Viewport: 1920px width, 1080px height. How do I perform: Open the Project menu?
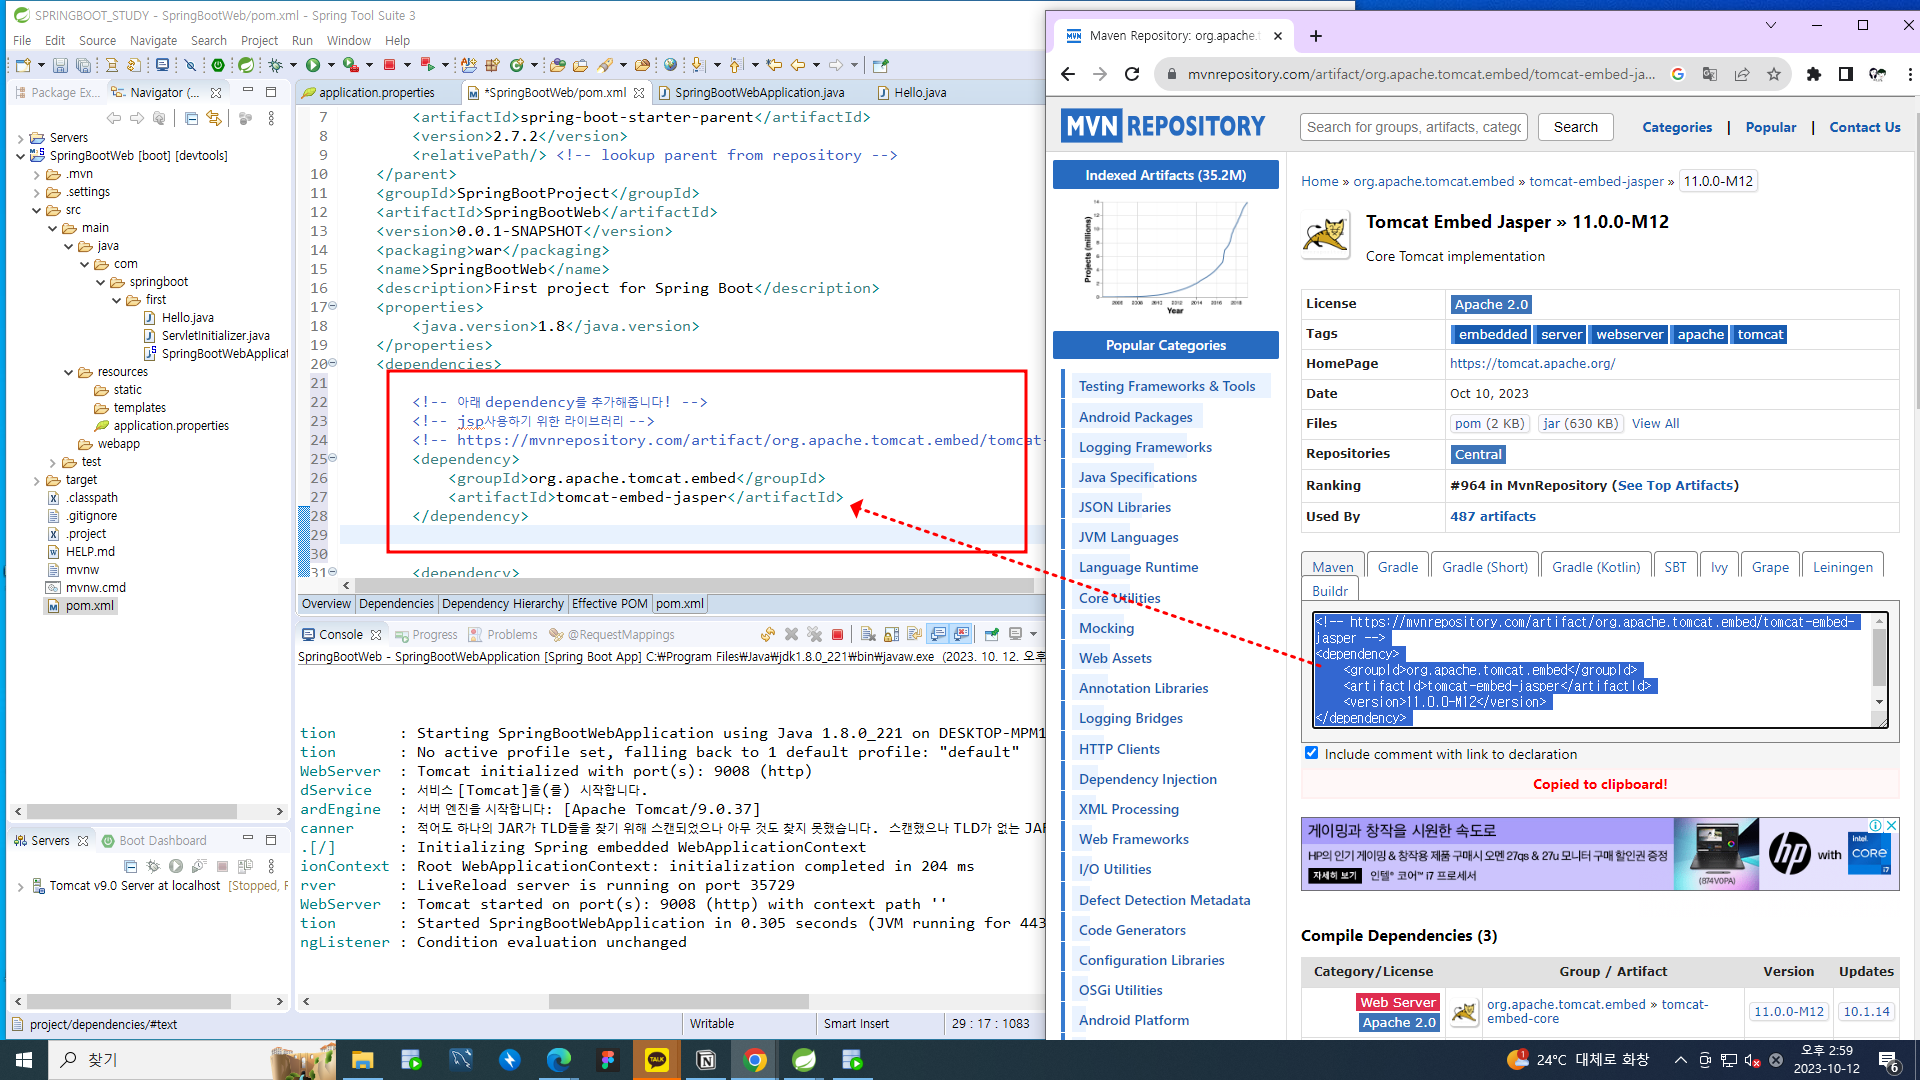point(258,40)
